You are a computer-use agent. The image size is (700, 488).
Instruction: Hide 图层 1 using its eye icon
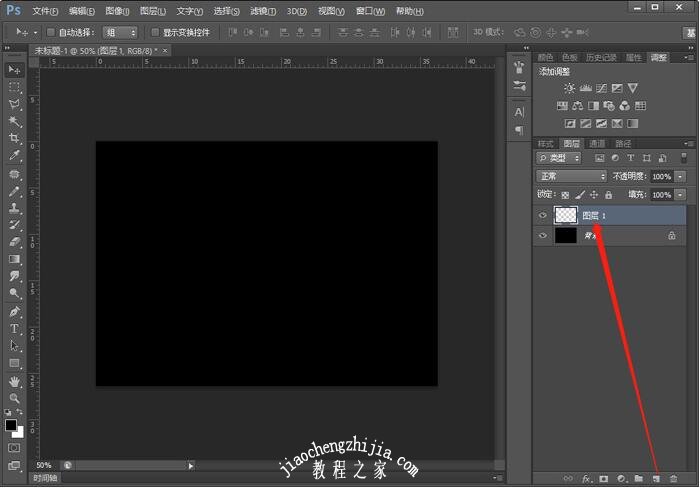click(x=543, y=215)
